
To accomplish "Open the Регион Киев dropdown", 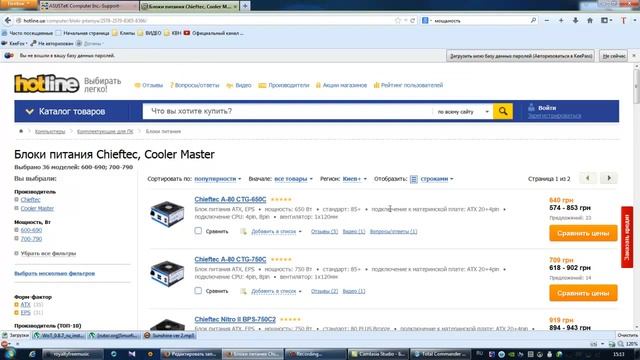I will 354,179.
